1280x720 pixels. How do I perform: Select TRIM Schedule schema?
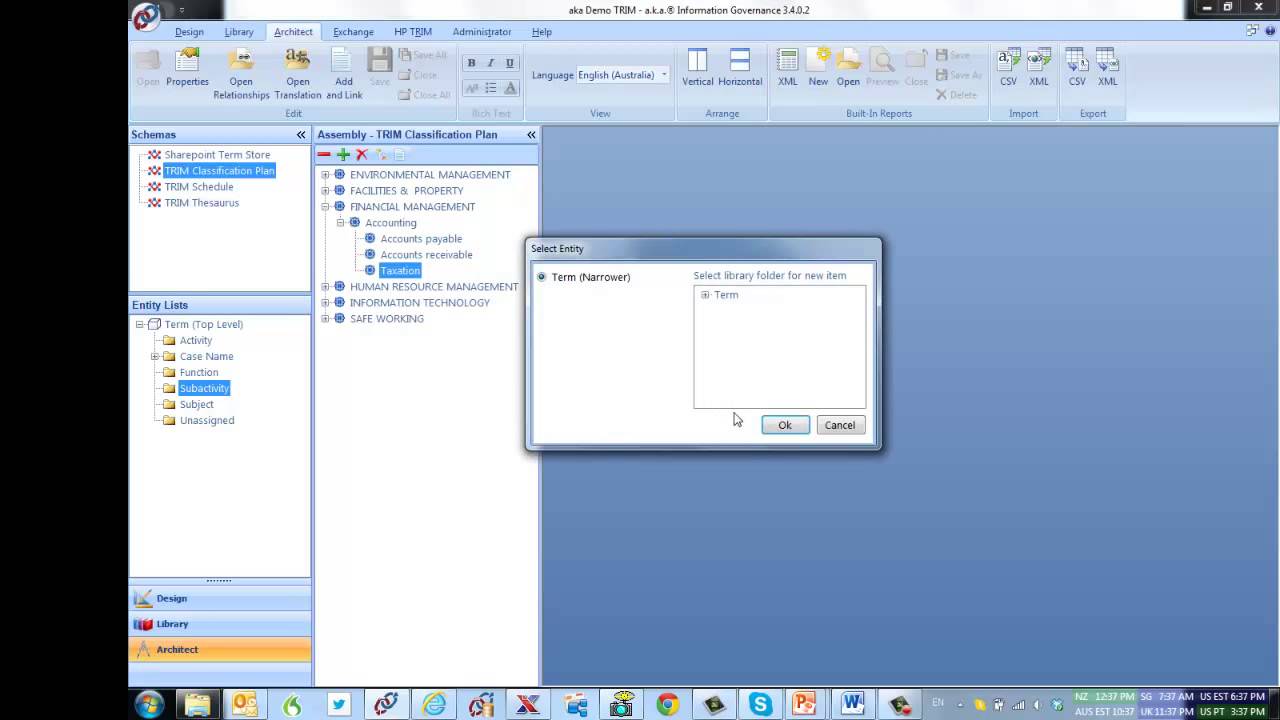pos(198,187)
